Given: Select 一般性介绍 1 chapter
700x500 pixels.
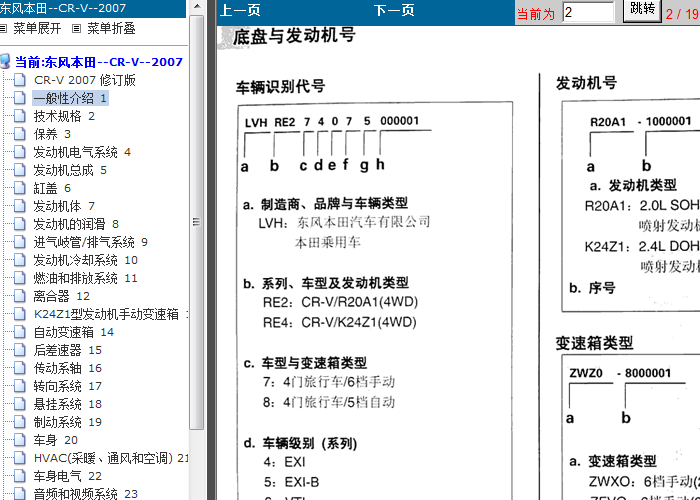Looking at the screenshot, I should tap(71, 98).
